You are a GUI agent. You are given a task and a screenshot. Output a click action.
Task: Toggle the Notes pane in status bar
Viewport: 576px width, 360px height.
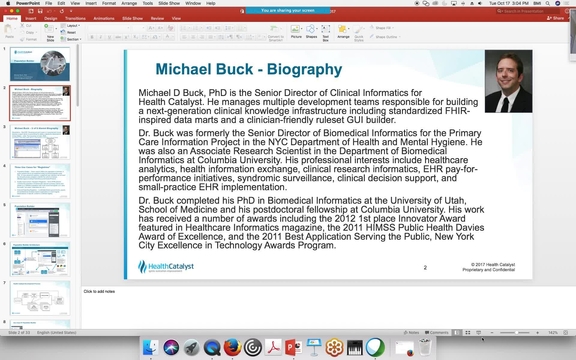(x=411, y=332)
